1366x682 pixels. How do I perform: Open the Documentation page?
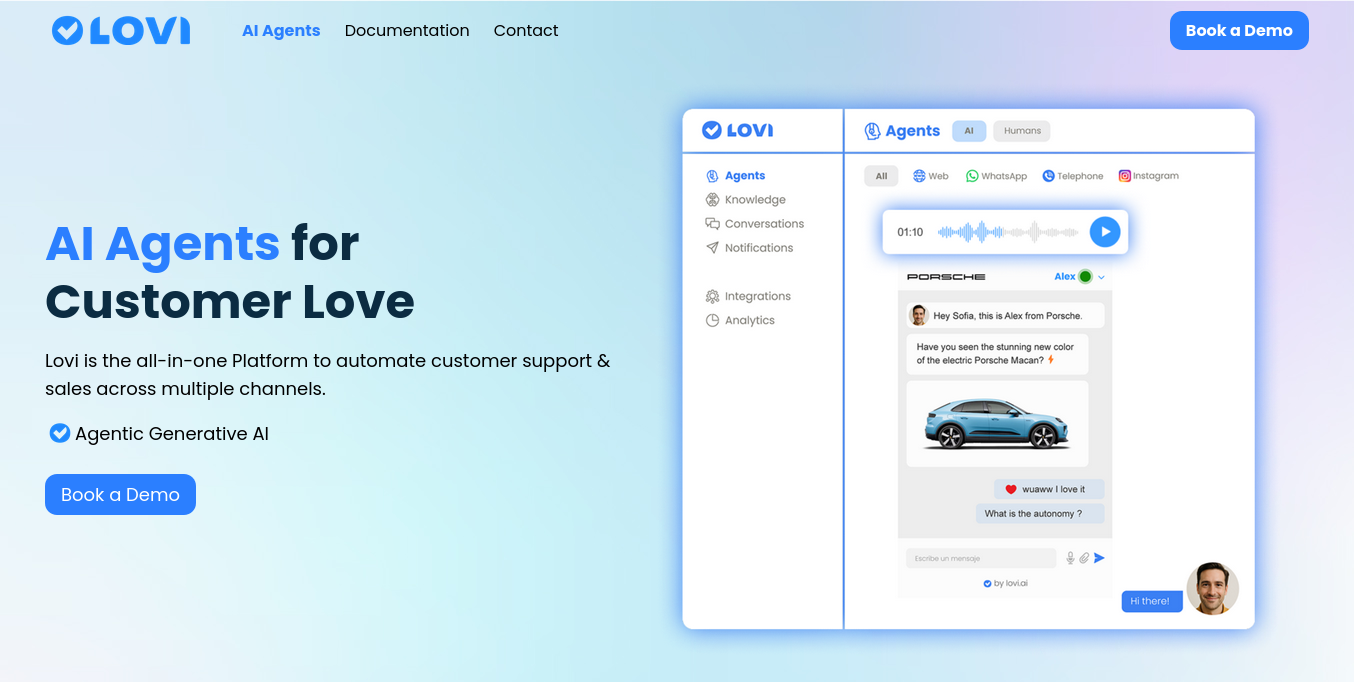[407, 30]
